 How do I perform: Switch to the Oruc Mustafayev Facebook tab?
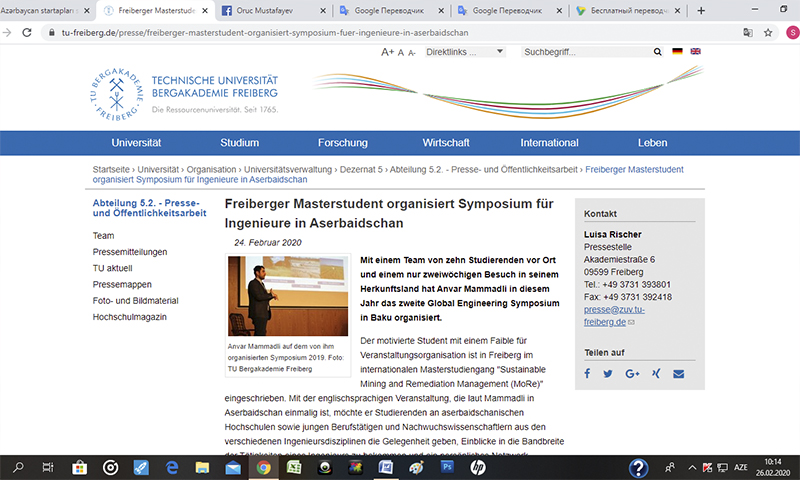coord(273,11)
